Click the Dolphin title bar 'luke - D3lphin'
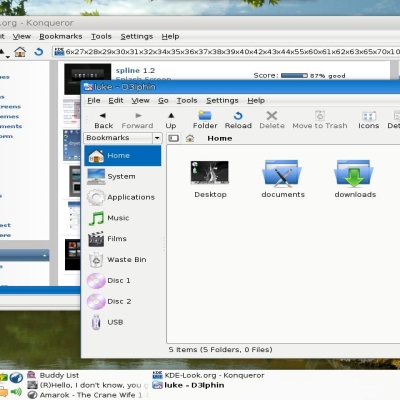Viewport: 400px width, 400px height. point(241,87)
